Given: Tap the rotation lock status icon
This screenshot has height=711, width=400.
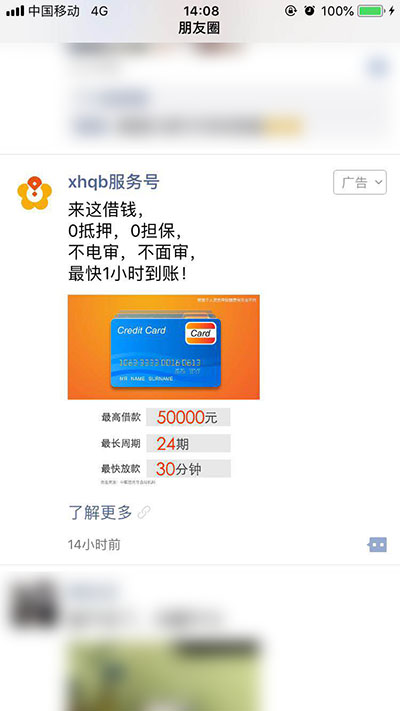Looking at the screenshot, I should click(291, 11).
